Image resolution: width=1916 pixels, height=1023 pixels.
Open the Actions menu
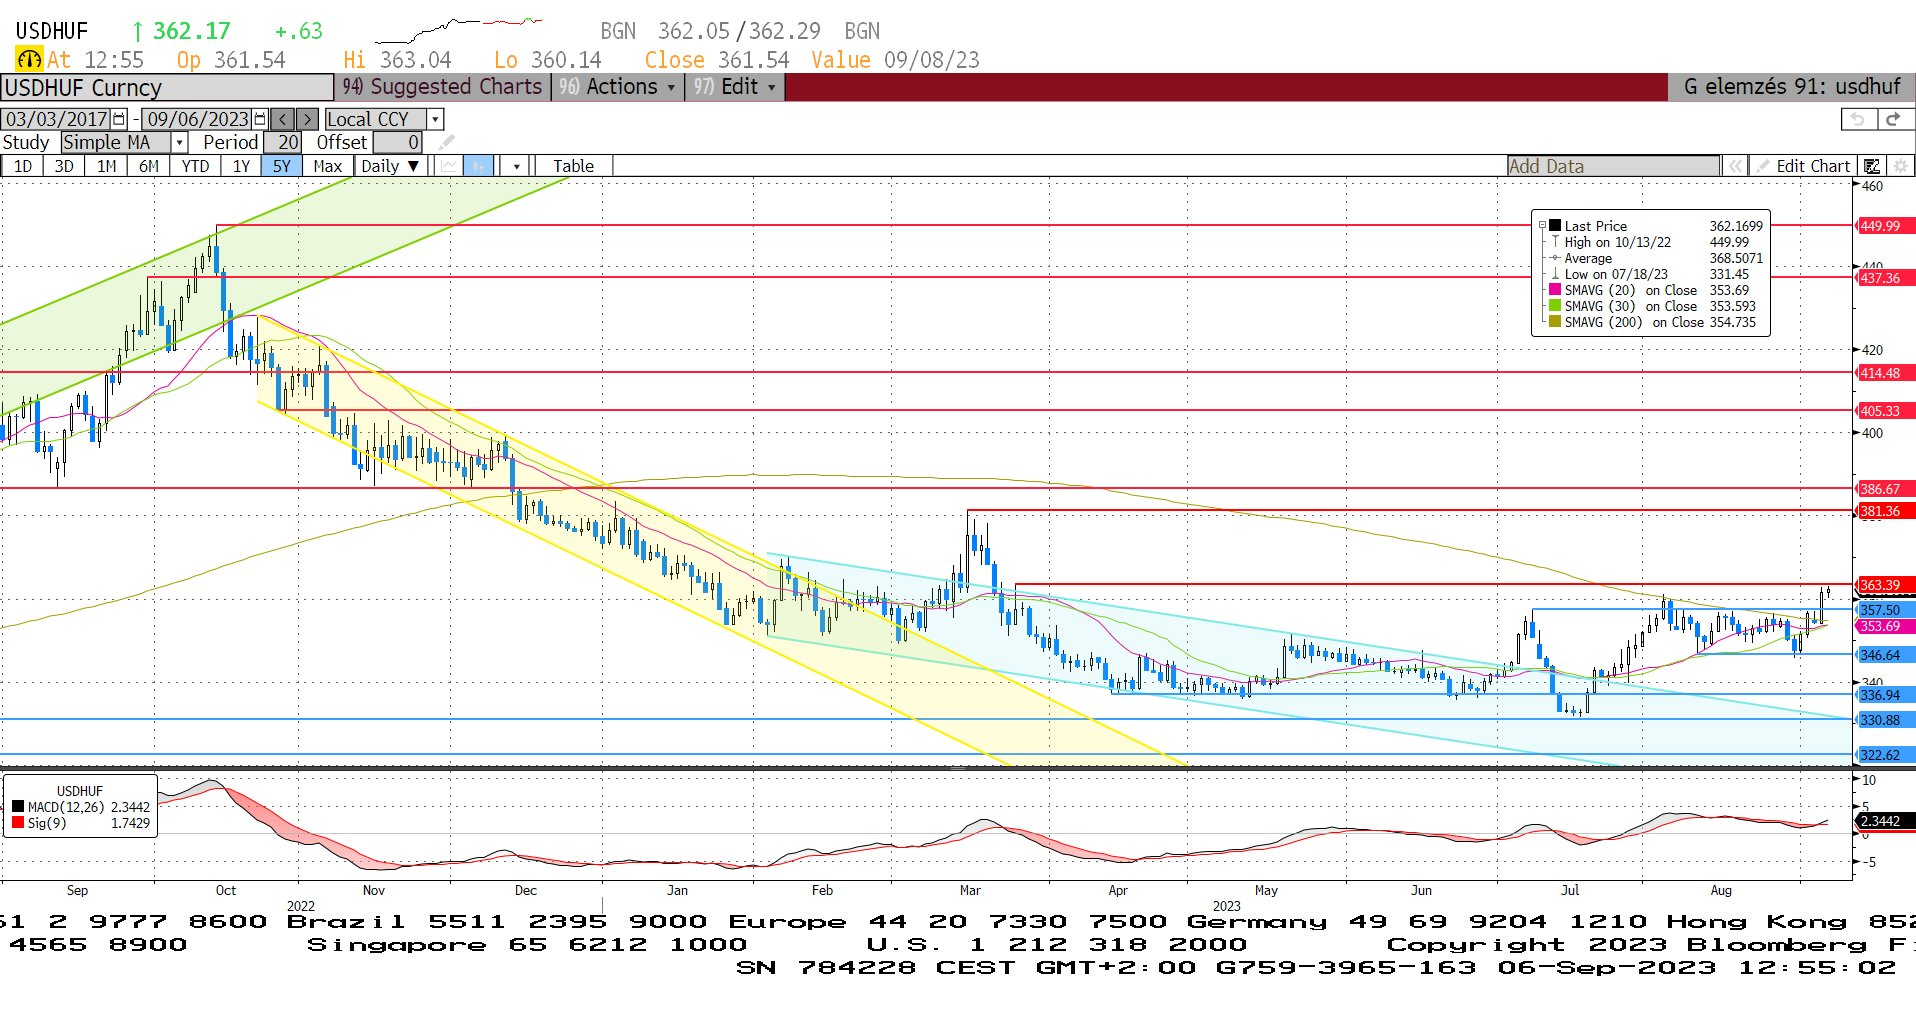pos(618,87)
